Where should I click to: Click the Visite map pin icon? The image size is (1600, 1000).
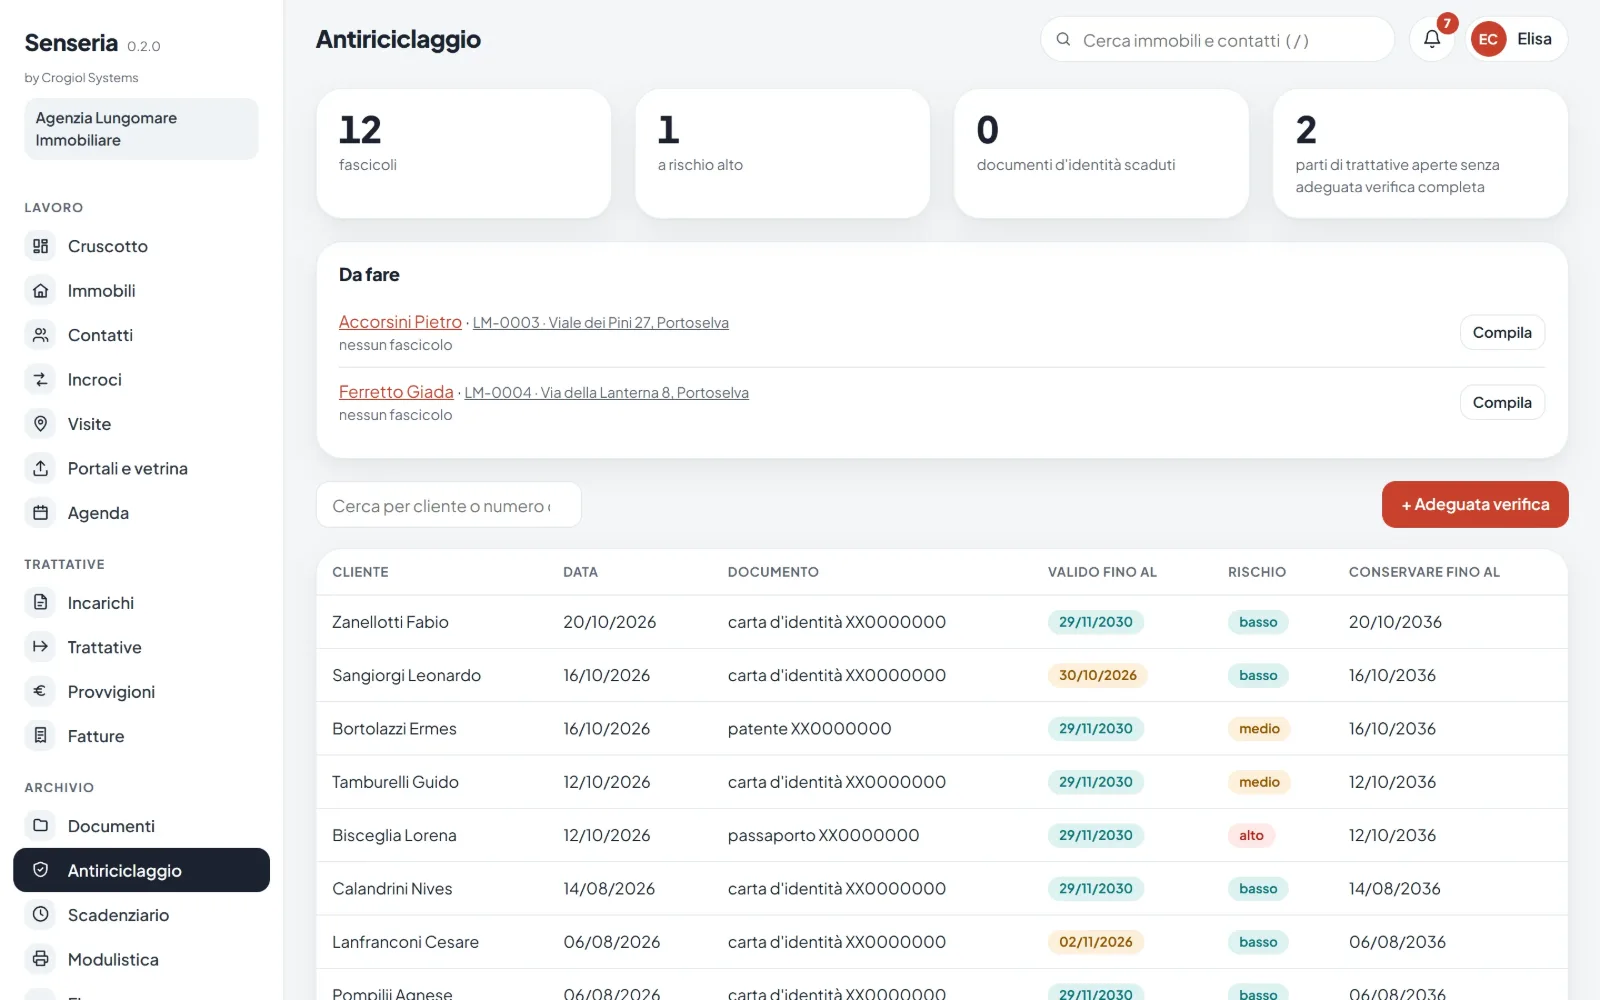click(x=40, y=424)
